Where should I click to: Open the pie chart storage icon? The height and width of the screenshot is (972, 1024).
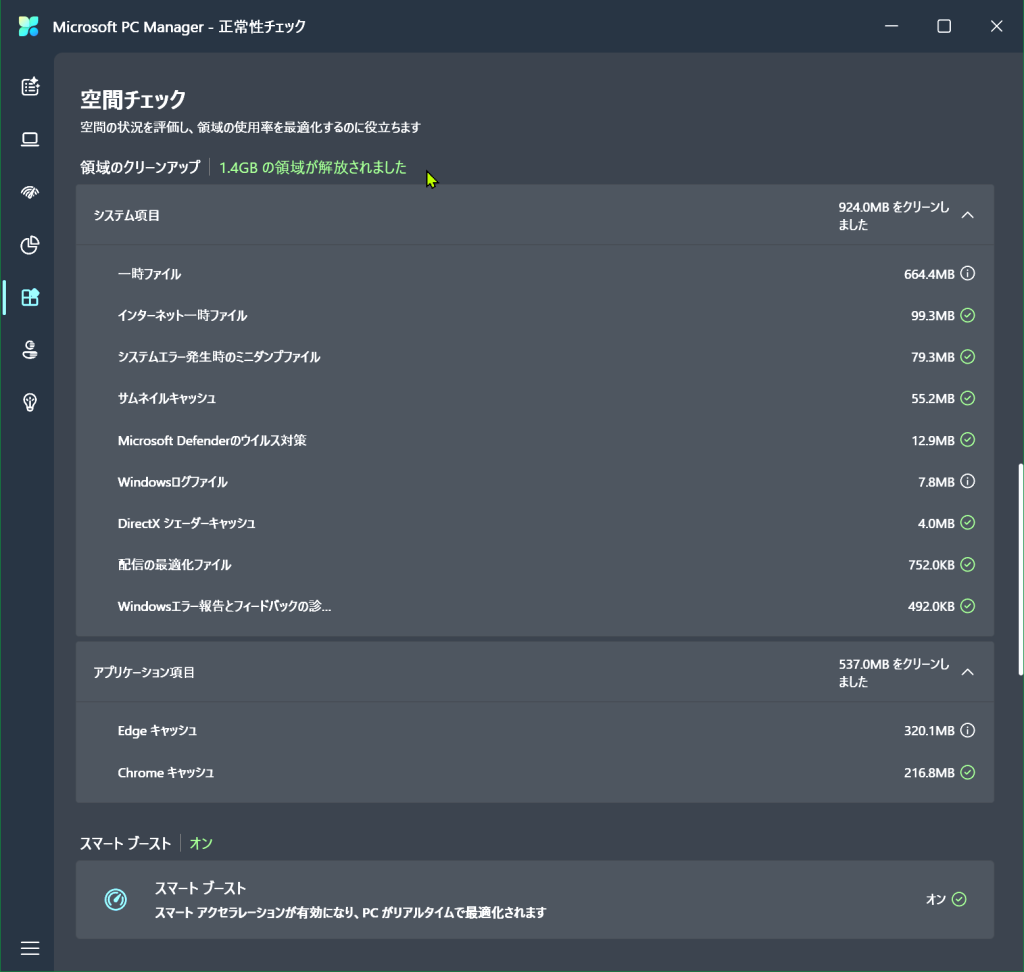coord(30,244)
